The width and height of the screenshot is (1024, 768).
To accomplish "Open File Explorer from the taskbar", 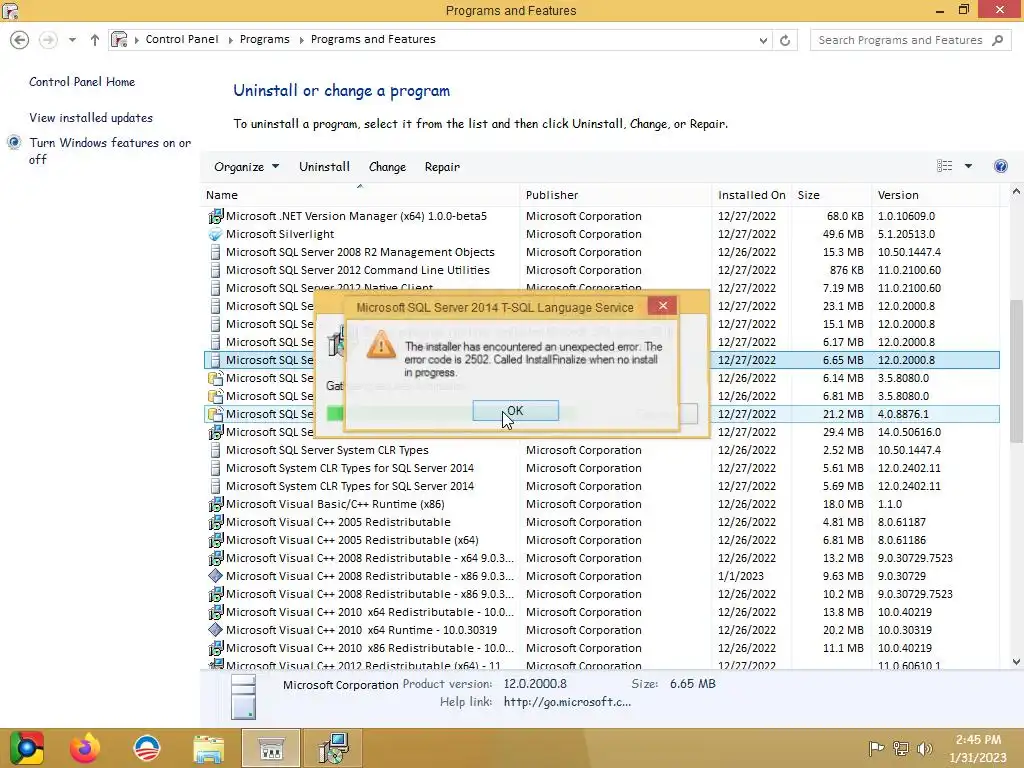I will click(x=208, y=748).
